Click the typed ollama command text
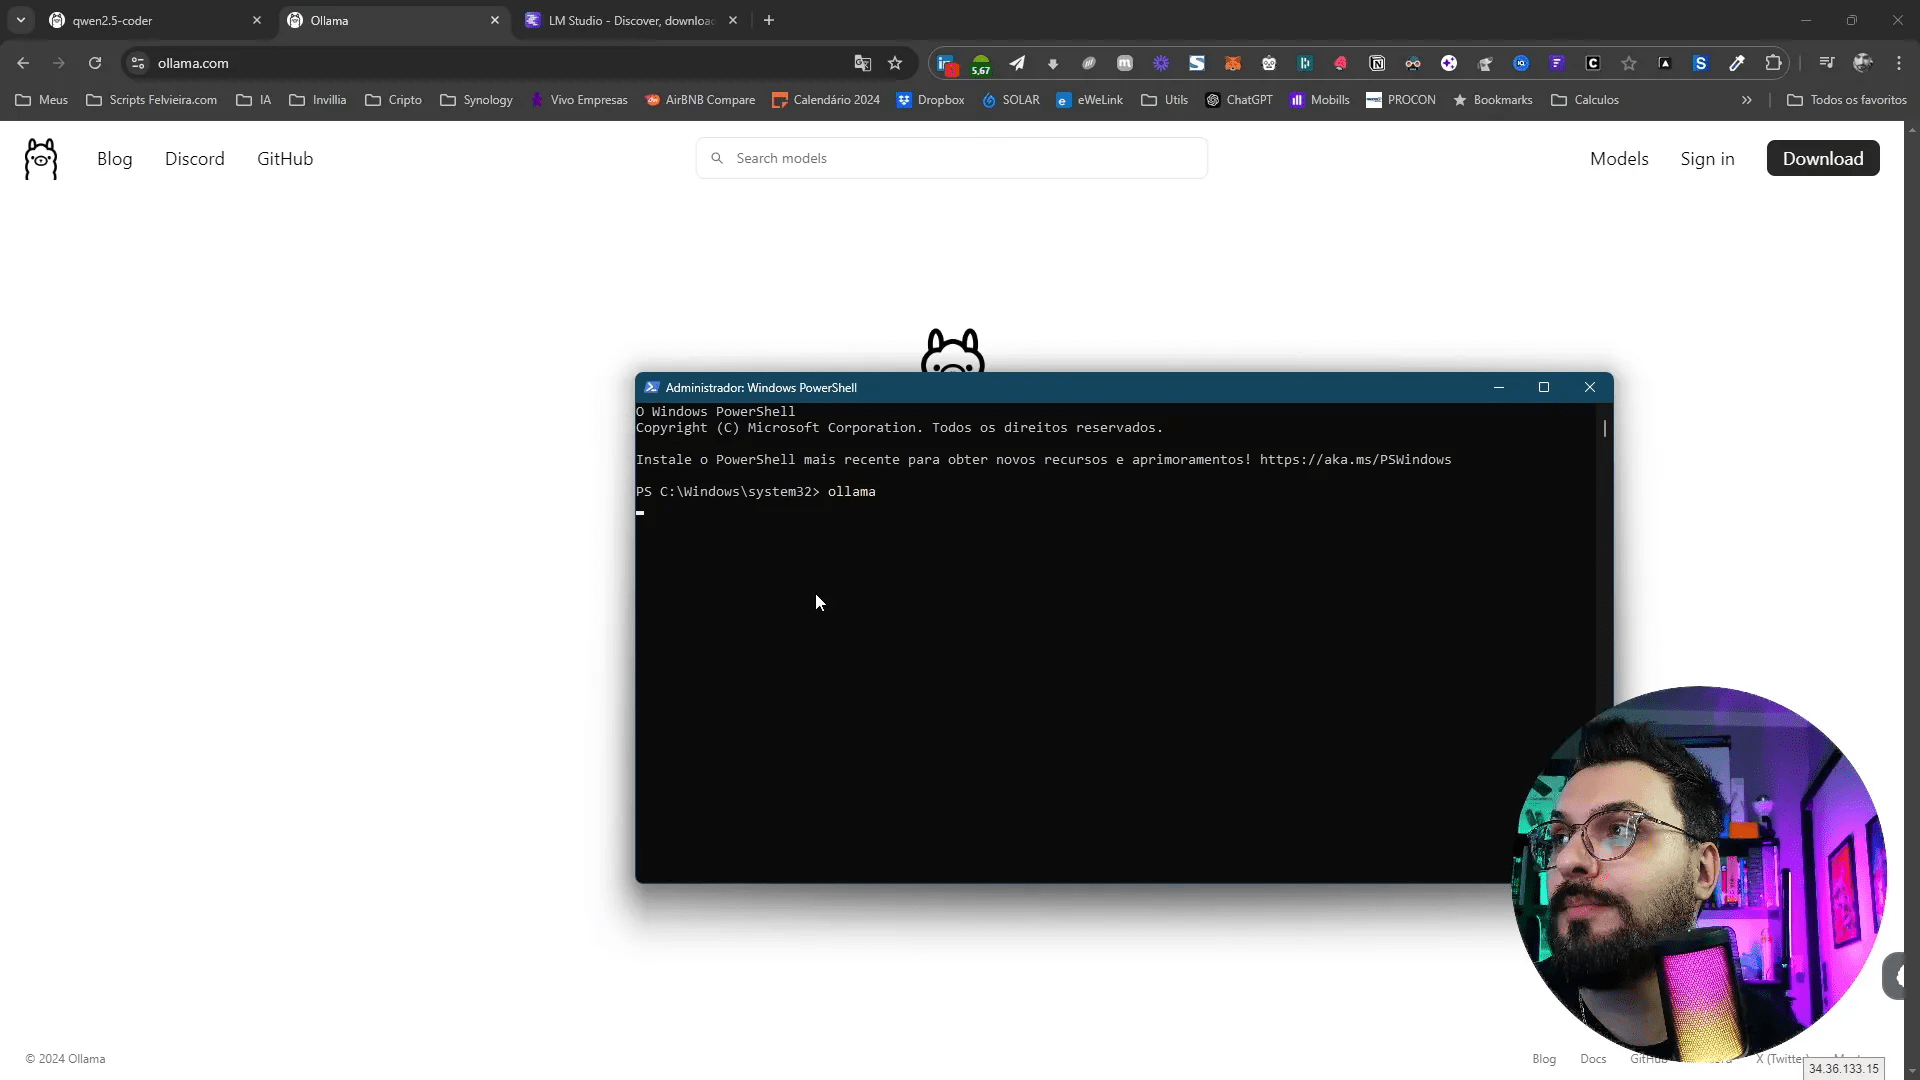1920x1080 pixels. (x=851, y=492)
